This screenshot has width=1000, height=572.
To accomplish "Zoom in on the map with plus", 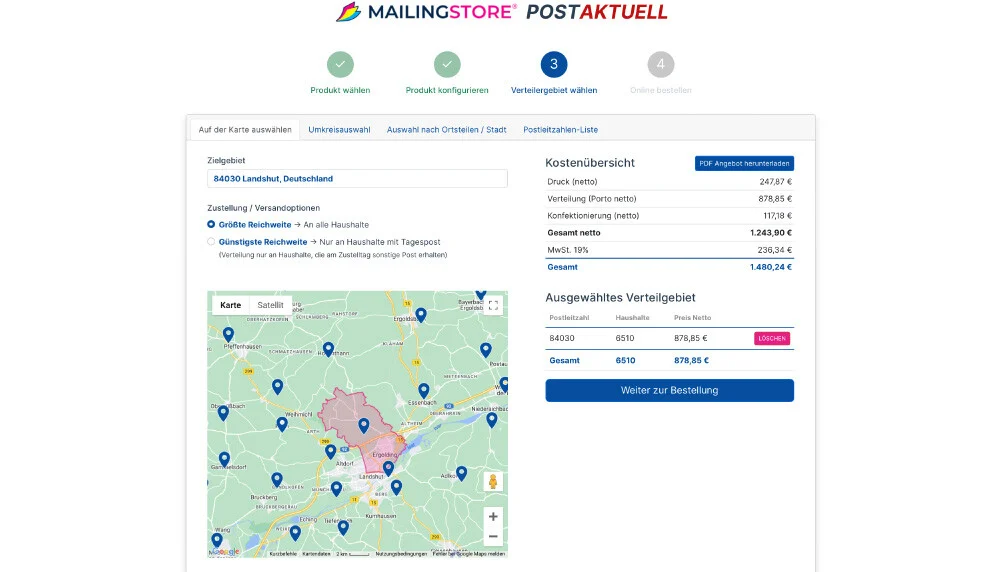I will (493, 517).
